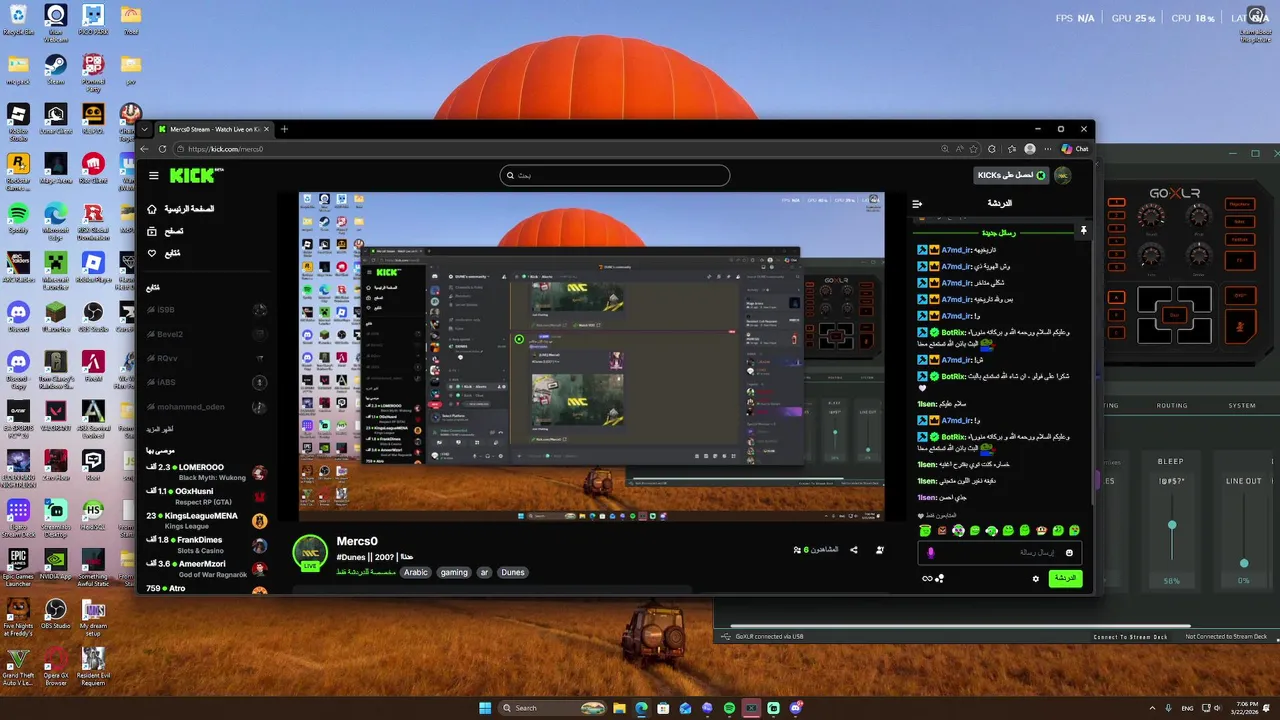Open a new browser tab
The width and height of the screenshot is (1280, 720).
pos(284,129)
